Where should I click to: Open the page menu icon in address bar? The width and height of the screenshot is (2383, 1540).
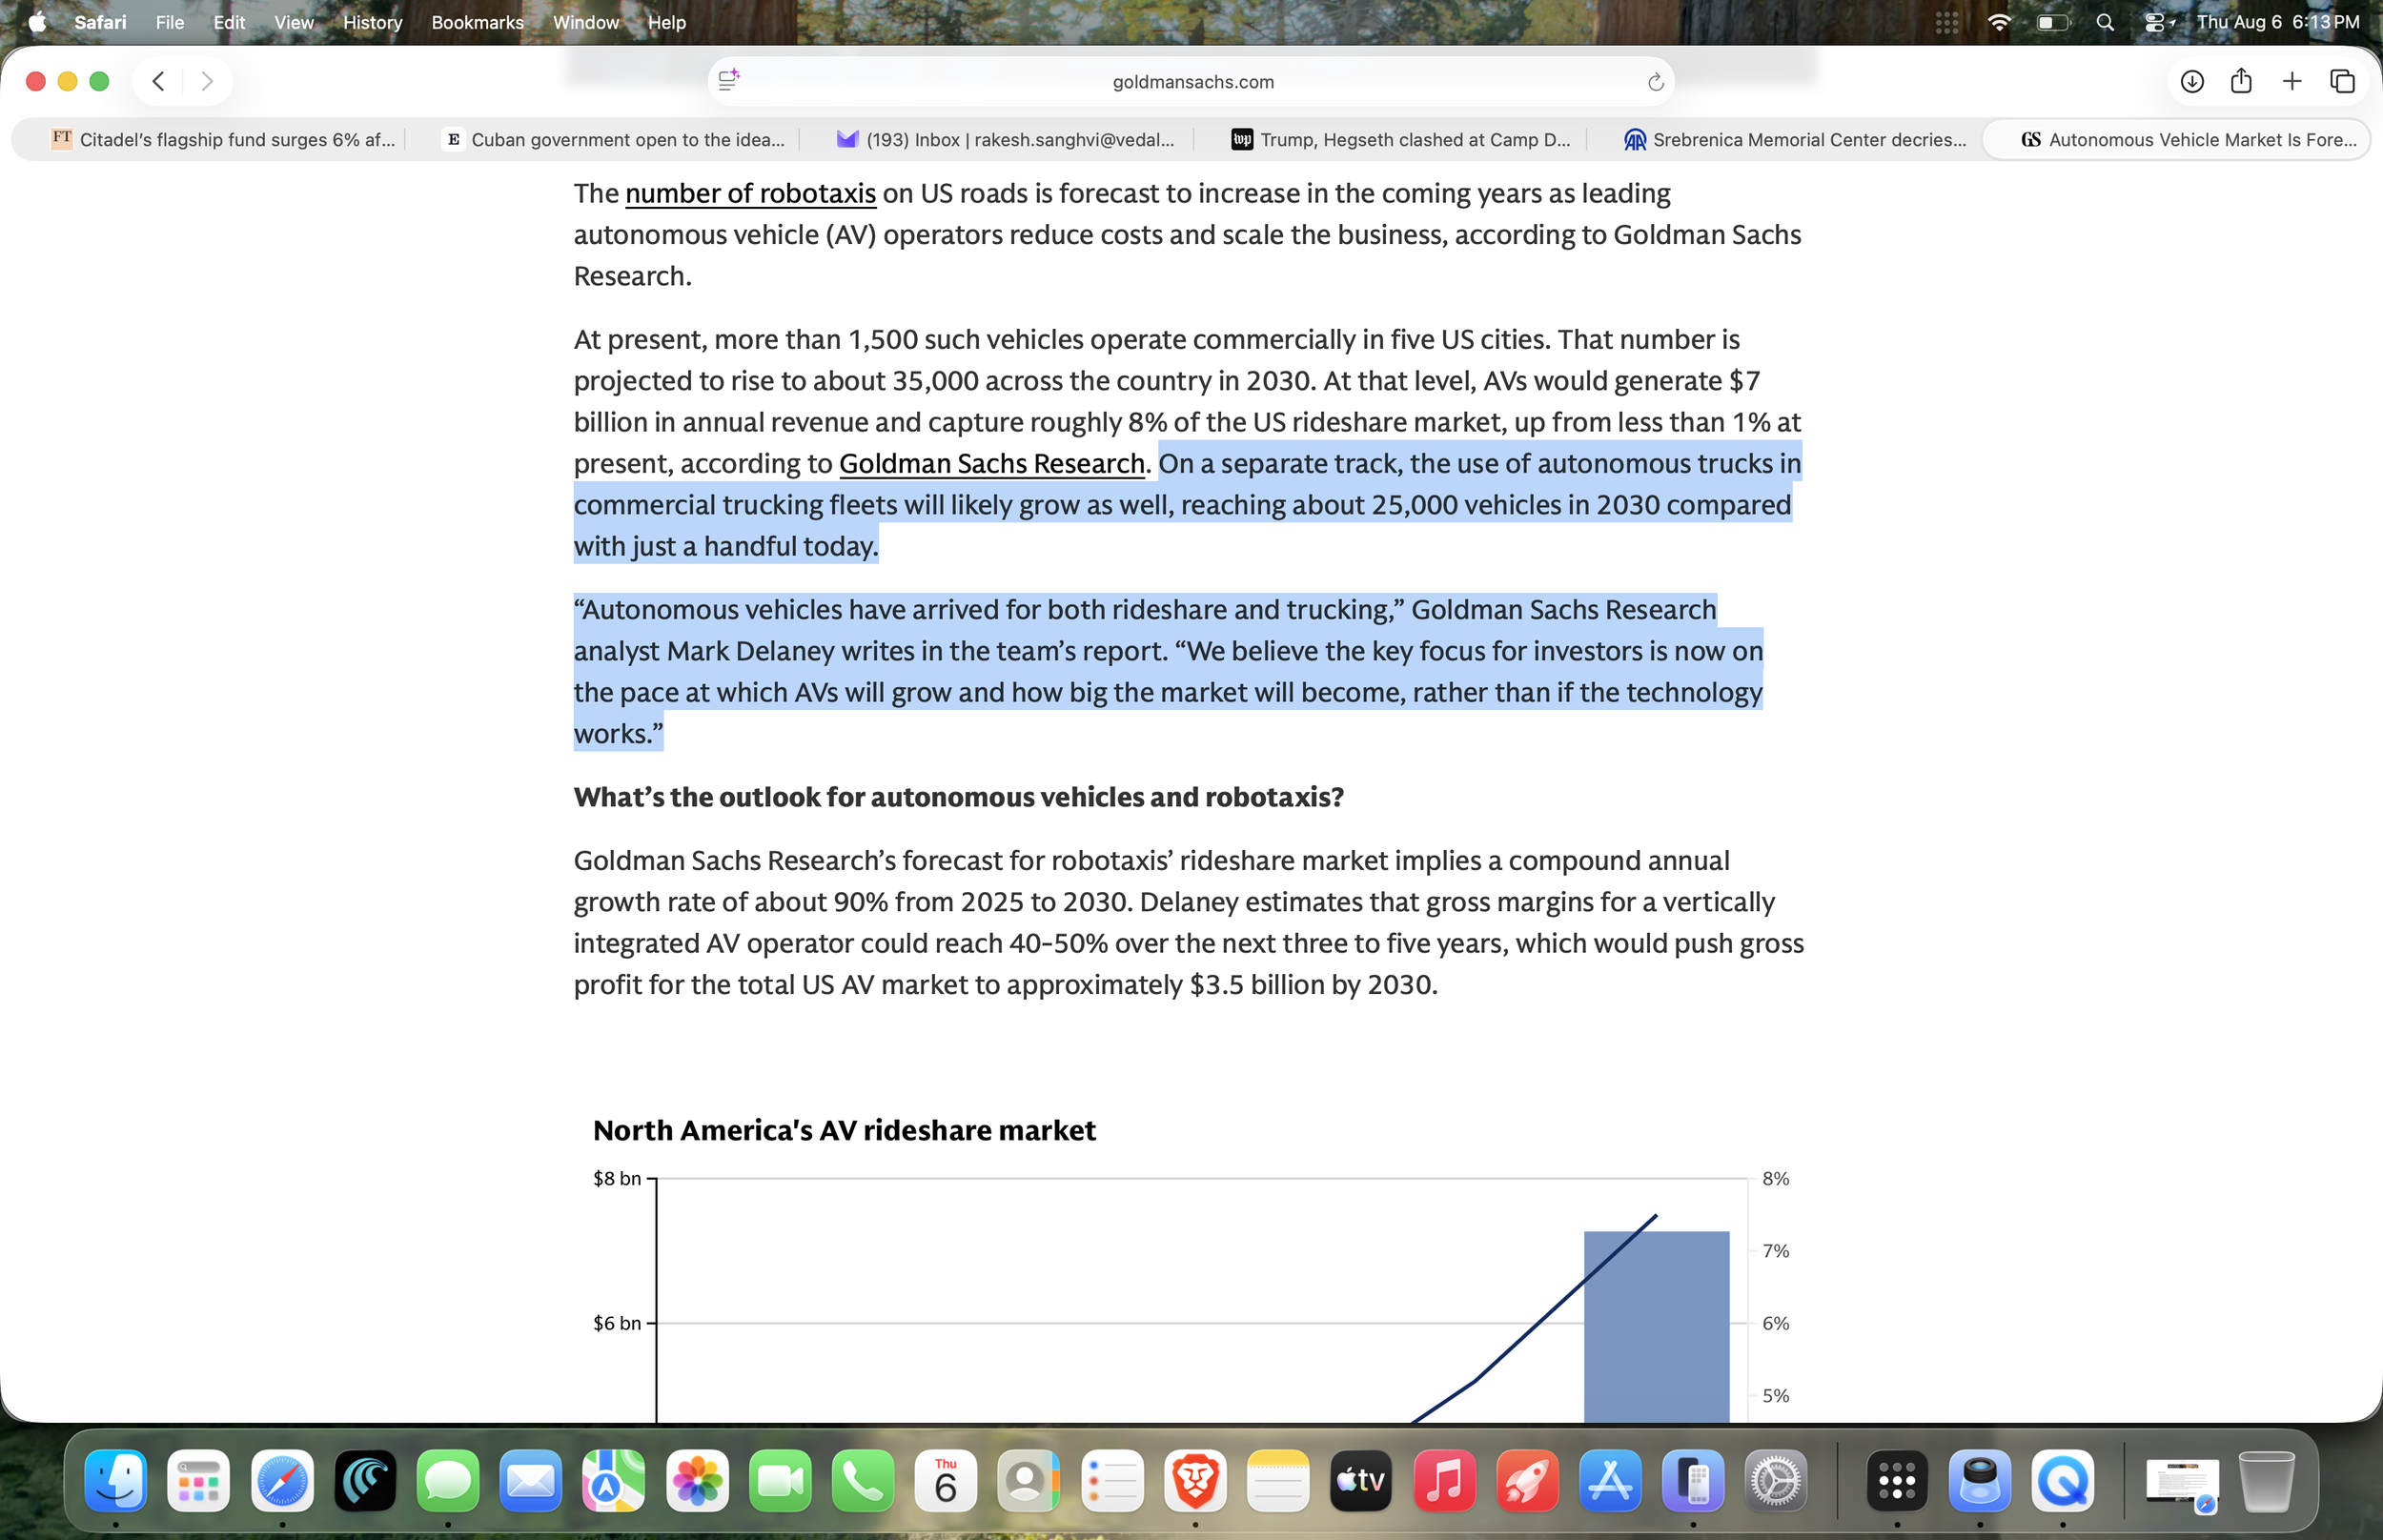[x=729, y=80]
